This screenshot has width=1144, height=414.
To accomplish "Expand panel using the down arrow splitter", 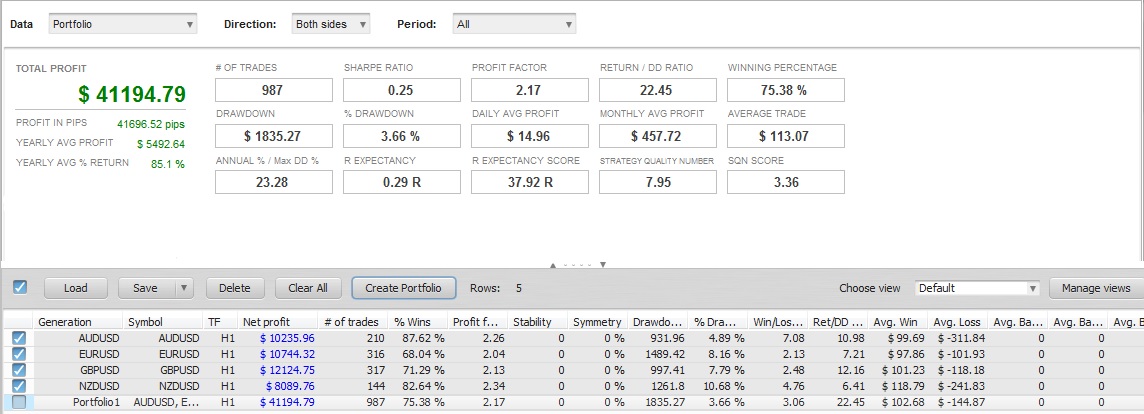I will point(603,264).
